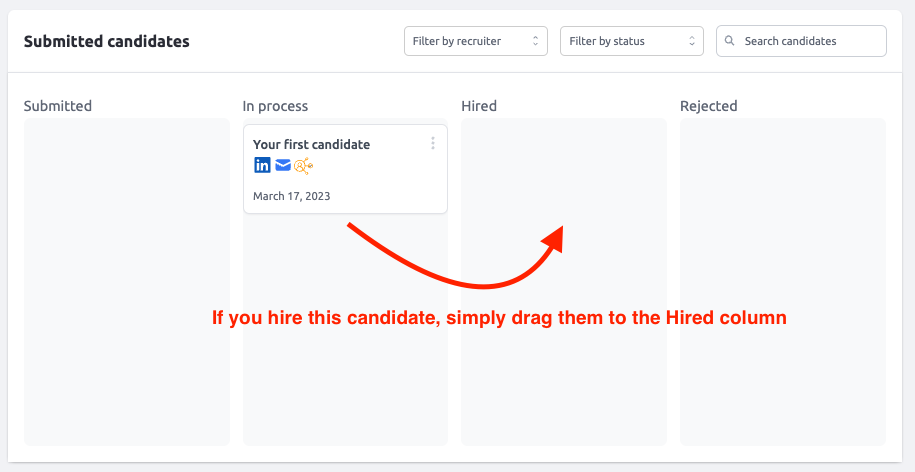Screen dimensions: 915x472
Task: Click the magnifying glass search icon
Action: click(x=729, y=41)
